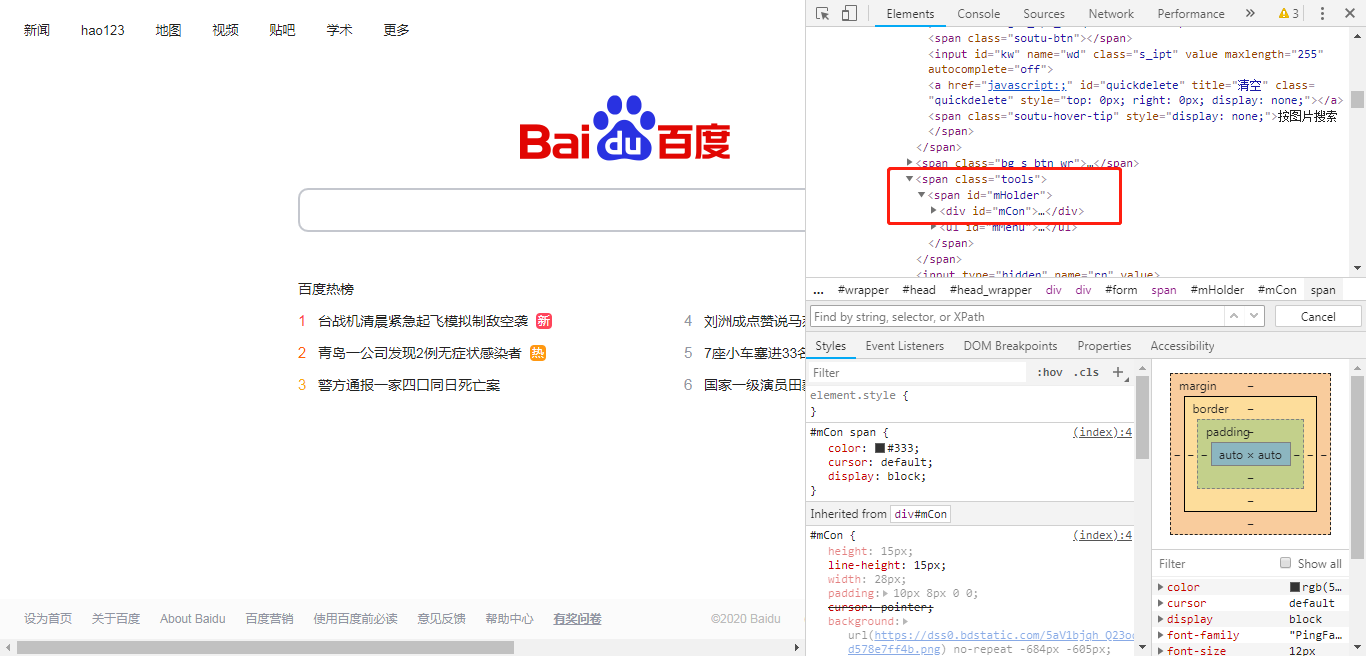
Task: Open the overflowed tabs chevron menu
Action: tap(1250, 13)
